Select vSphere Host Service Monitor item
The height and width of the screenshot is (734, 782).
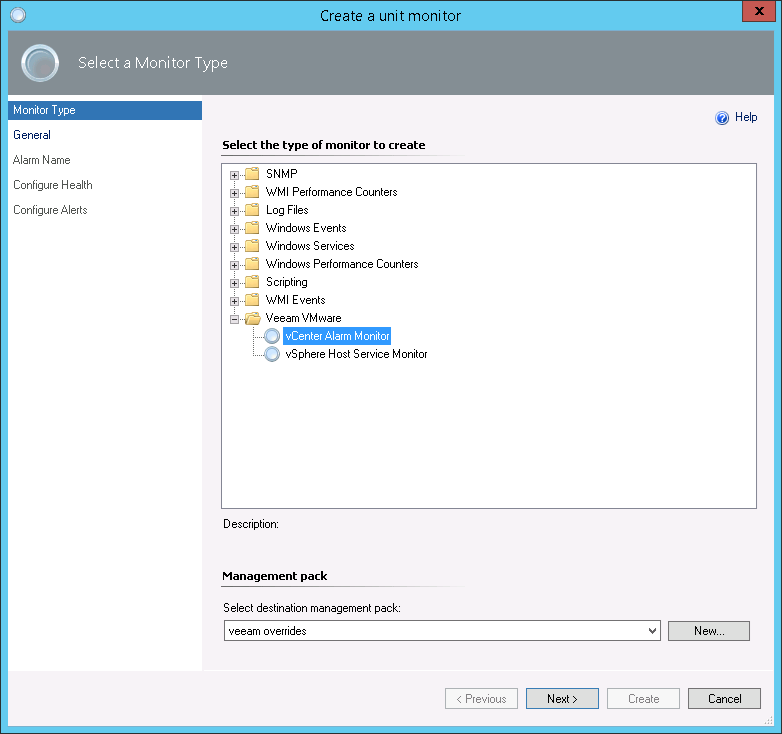point(356,354)
